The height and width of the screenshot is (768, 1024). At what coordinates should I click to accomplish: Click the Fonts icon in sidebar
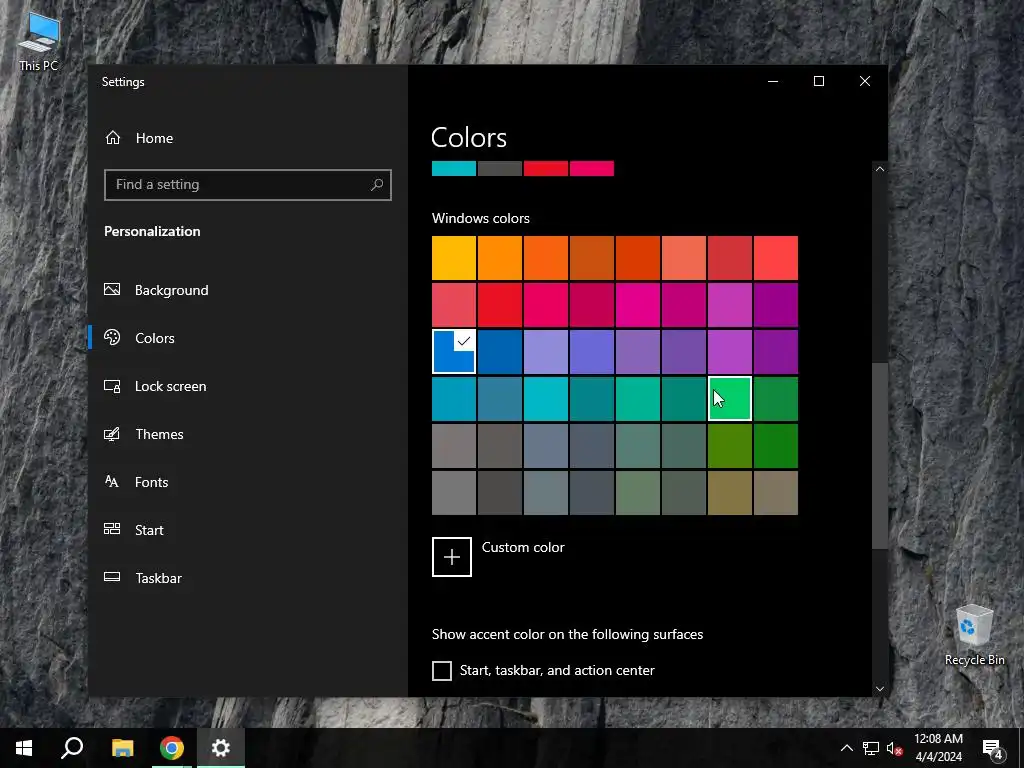click(112, 481)
